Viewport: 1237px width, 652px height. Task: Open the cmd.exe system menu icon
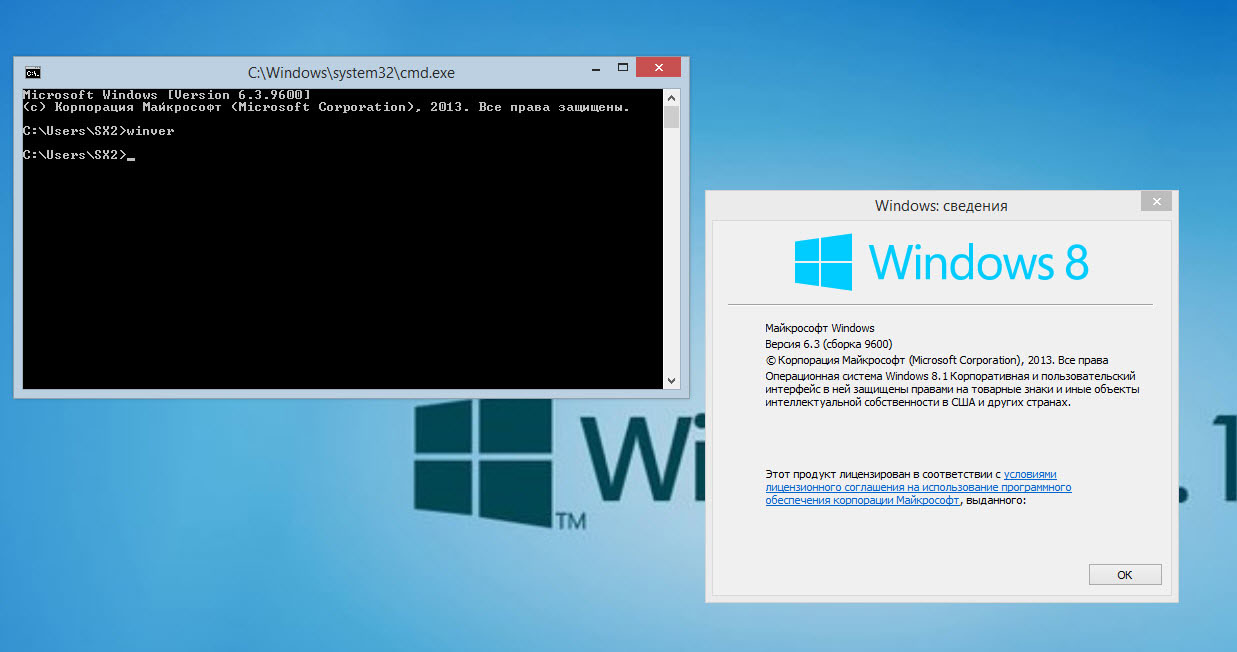tap(33, 72)
